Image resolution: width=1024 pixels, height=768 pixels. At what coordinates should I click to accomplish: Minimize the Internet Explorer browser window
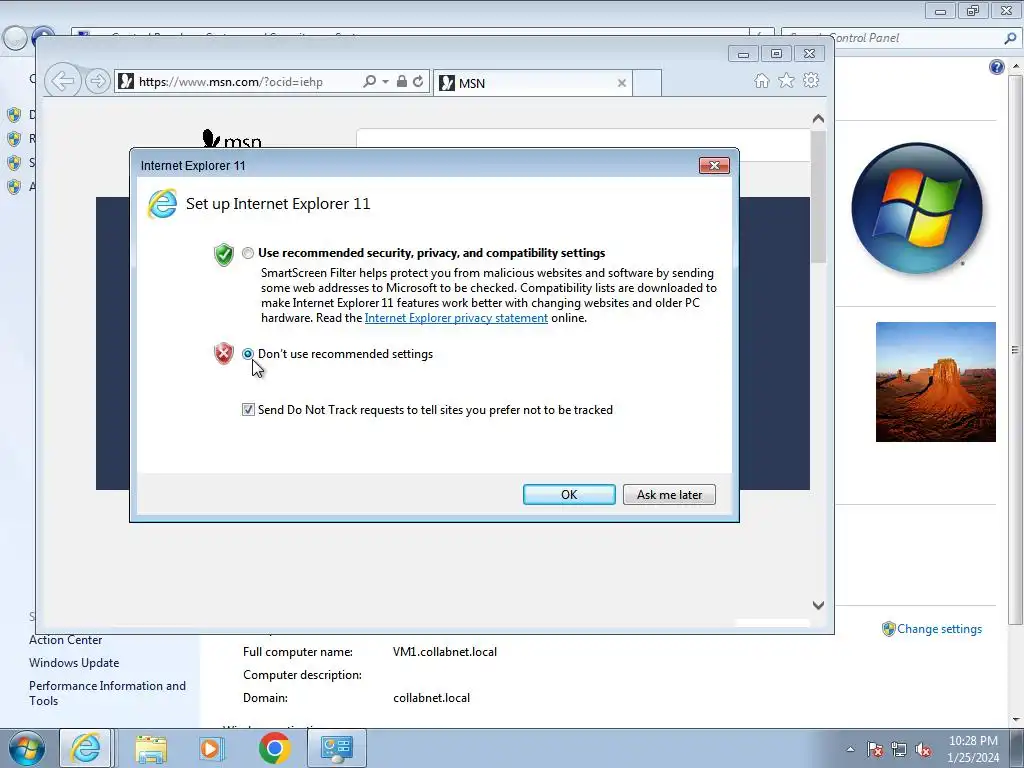click(743, 54)
